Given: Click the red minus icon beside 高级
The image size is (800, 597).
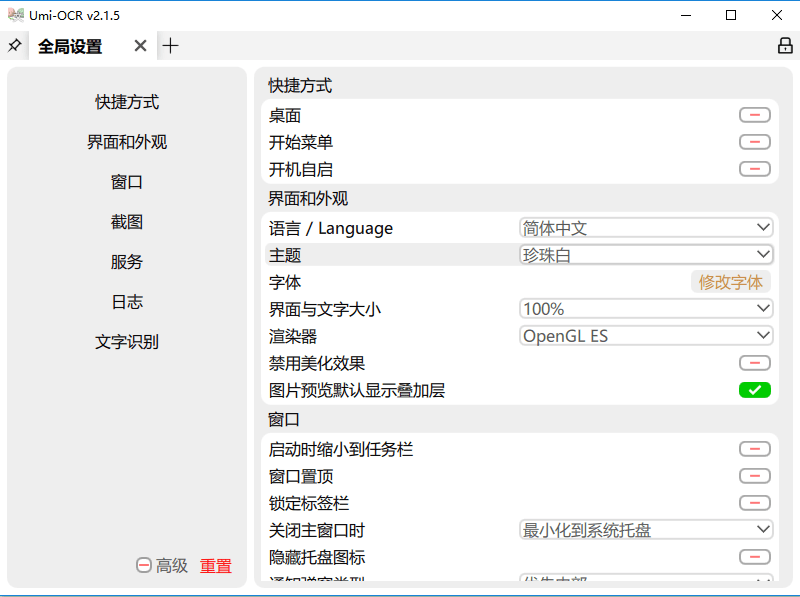Looking at the screenshot, I should pyautogui.click(x=143, y=565).
